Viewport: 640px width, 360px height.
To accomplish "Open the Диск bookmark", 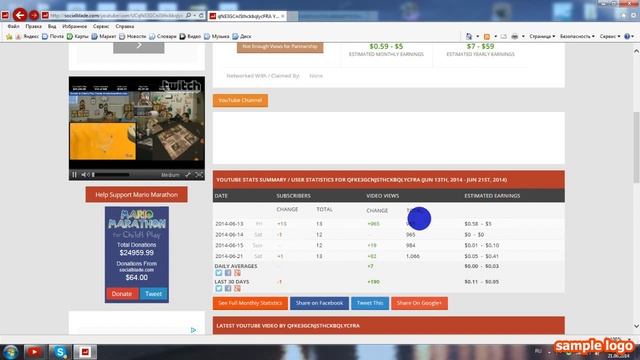I will pos(242,36).
